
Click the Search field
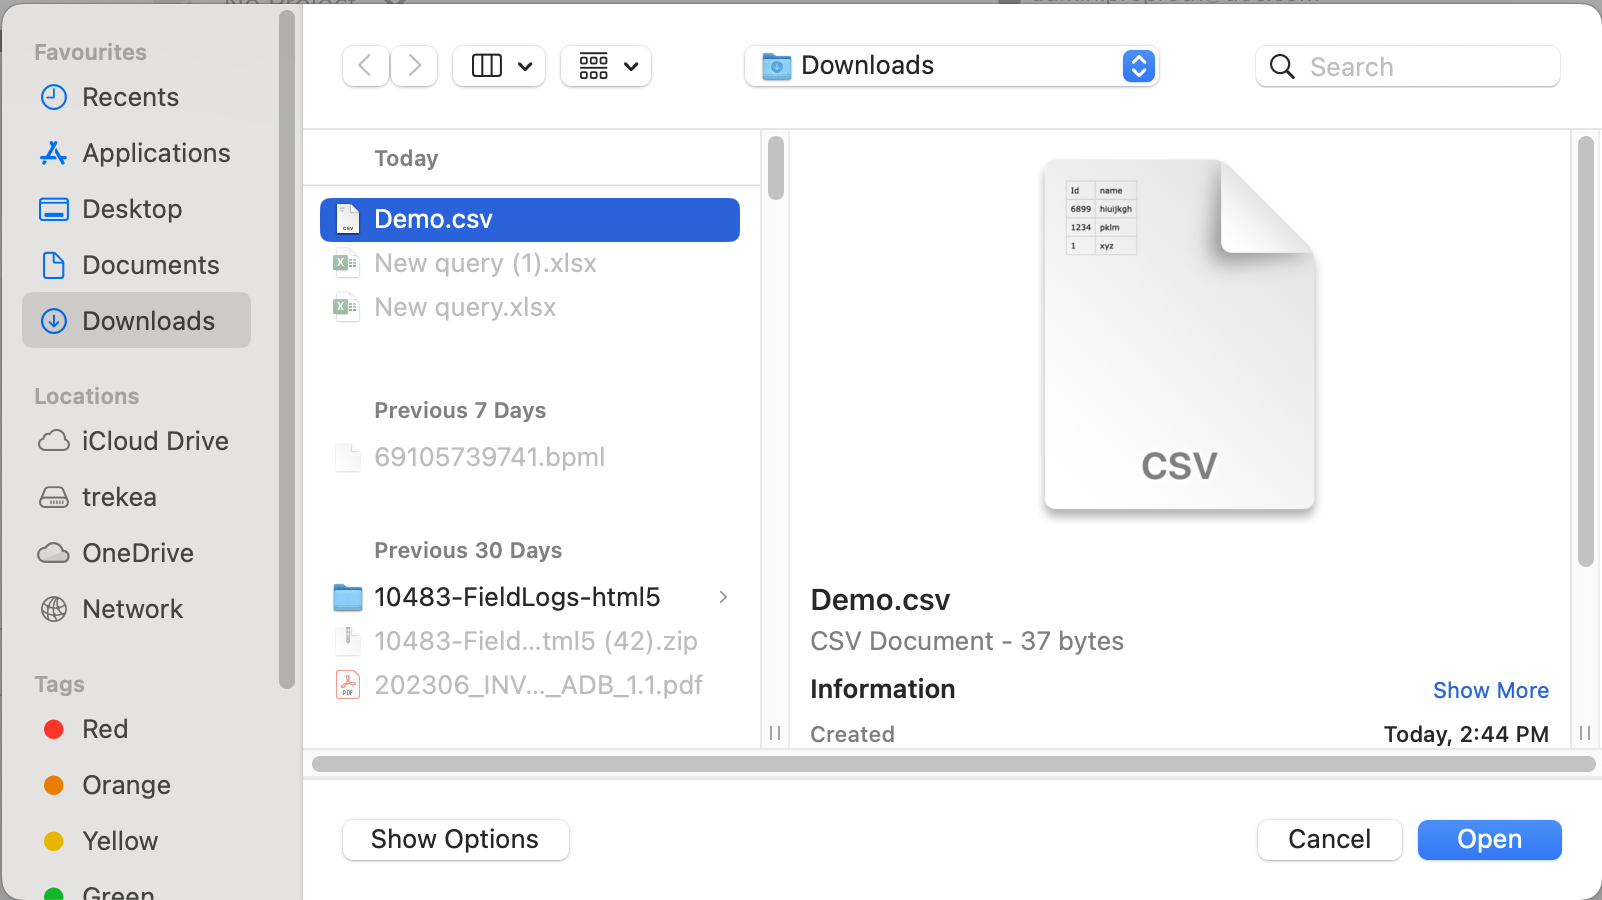coord(1407,66)
